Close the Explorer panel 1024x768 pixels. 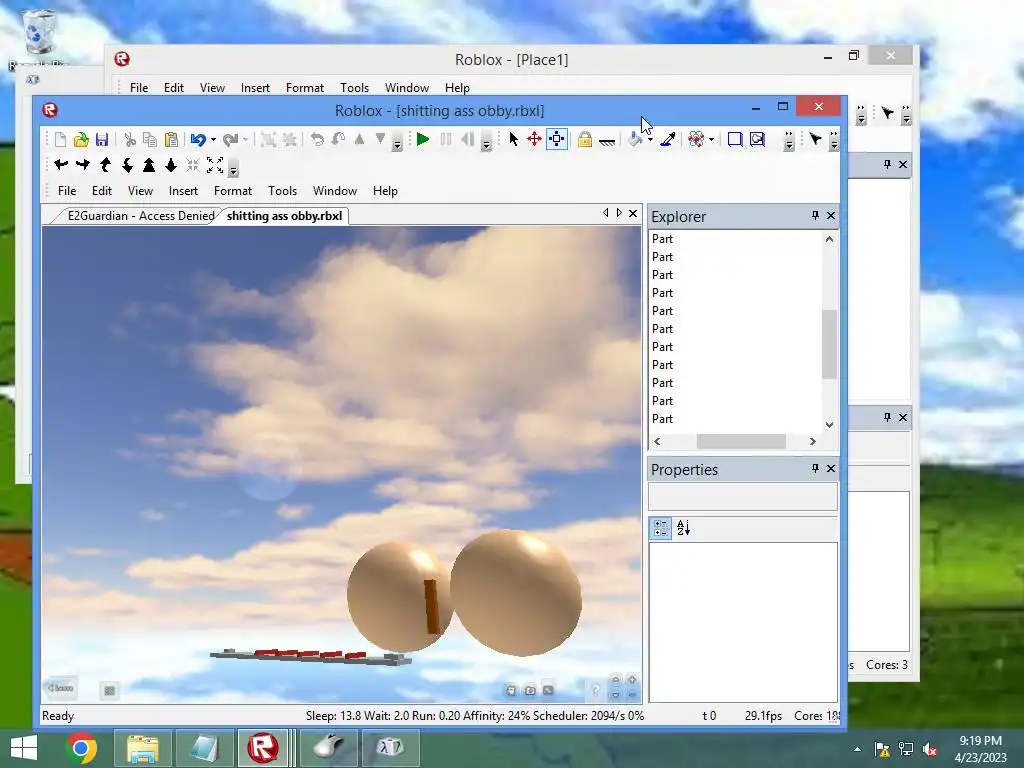coord(831,216)
